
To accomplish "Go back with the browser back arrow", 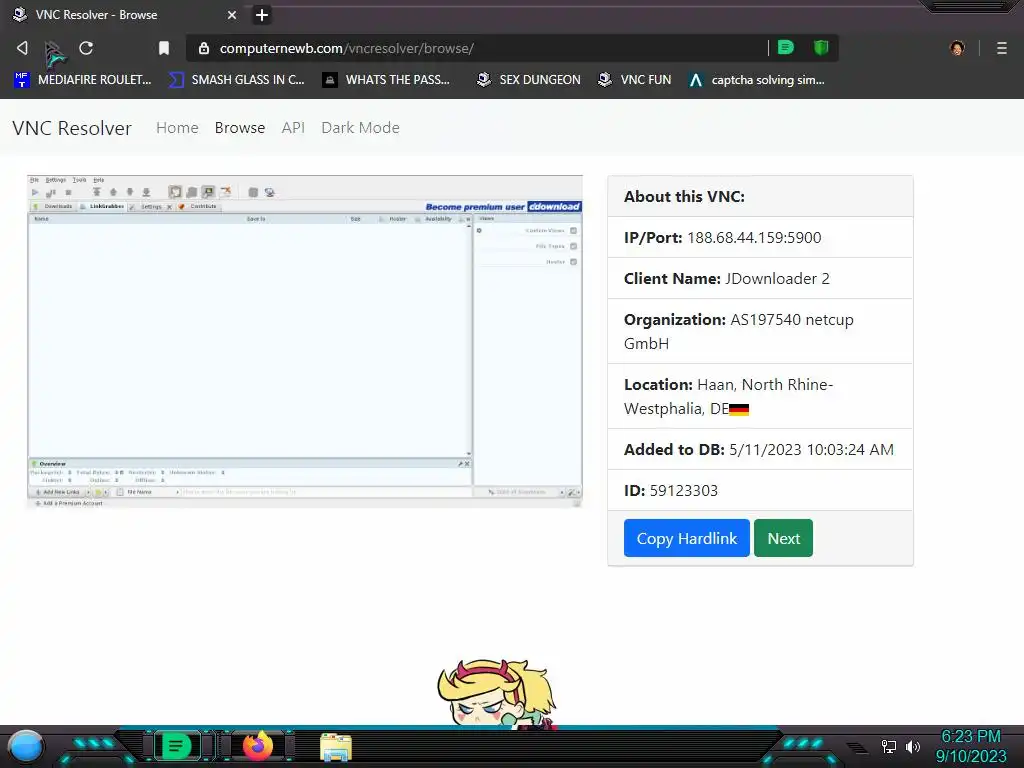I will tap(22, 48).
